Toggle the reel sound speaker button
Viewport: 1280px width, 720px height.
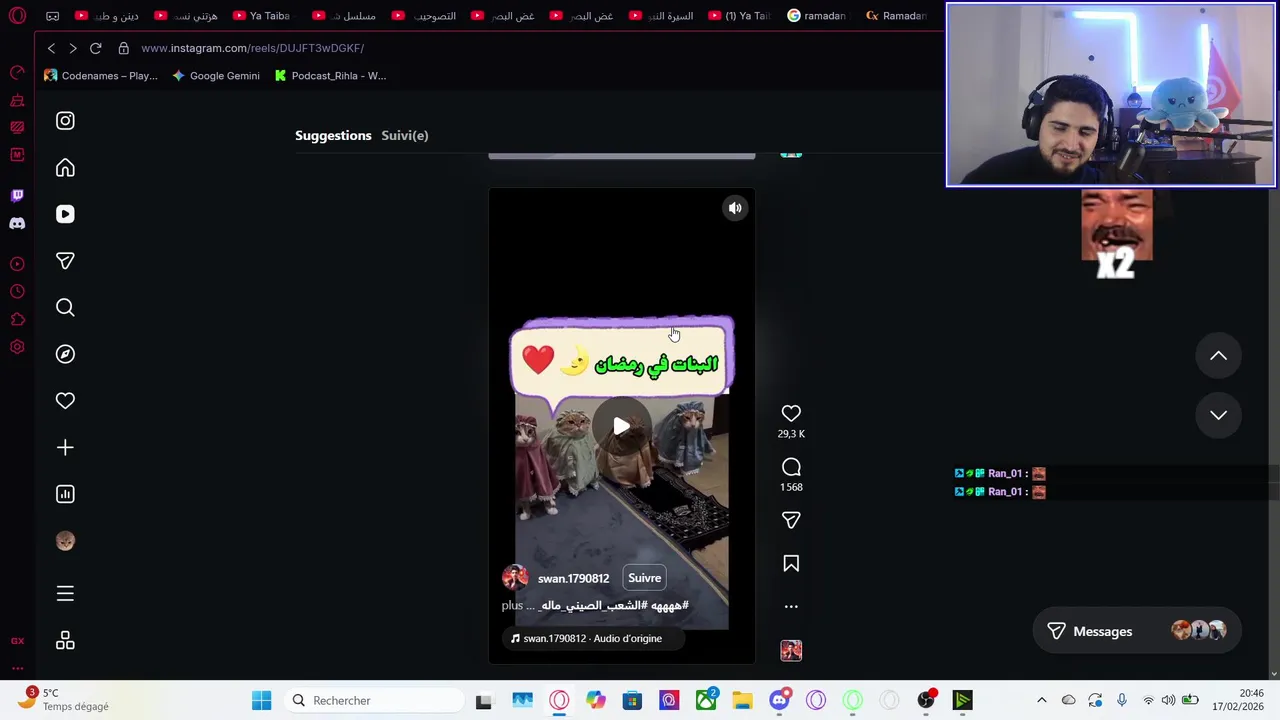click(735, 208)
